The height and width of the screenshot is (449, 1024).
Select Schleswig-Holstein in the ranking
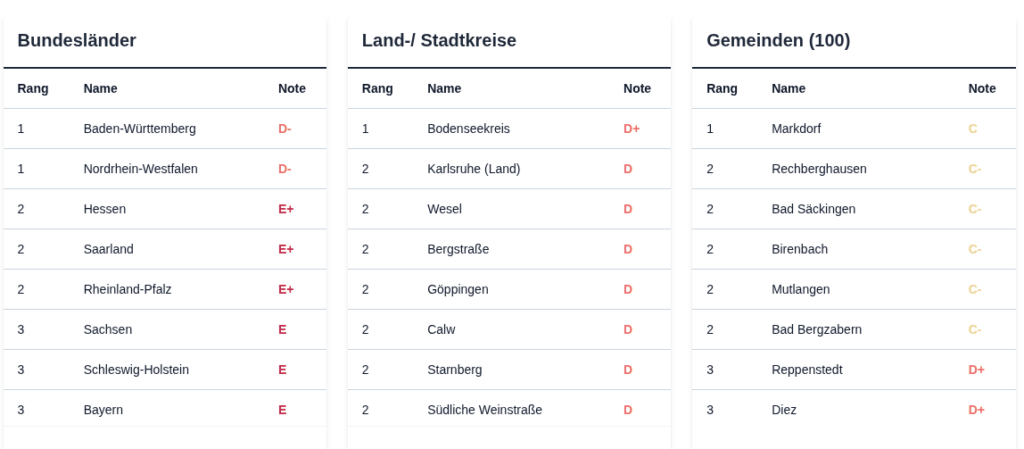pyautogui.click(x=136, y=369)
